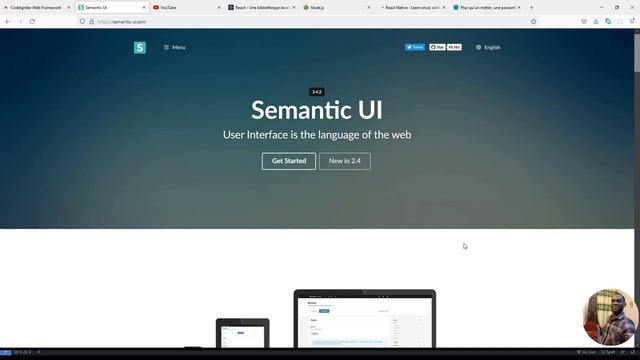This screenshot has width=640, height=360.
Task: Click the presenter webcam overlay
Action: click(610, 317)
